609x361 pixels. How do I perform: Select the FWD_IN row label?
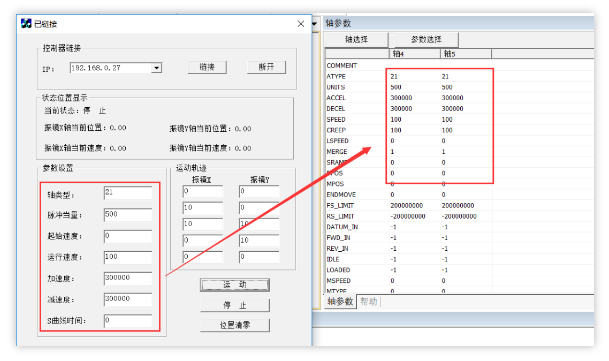click(x=338, y=238)
